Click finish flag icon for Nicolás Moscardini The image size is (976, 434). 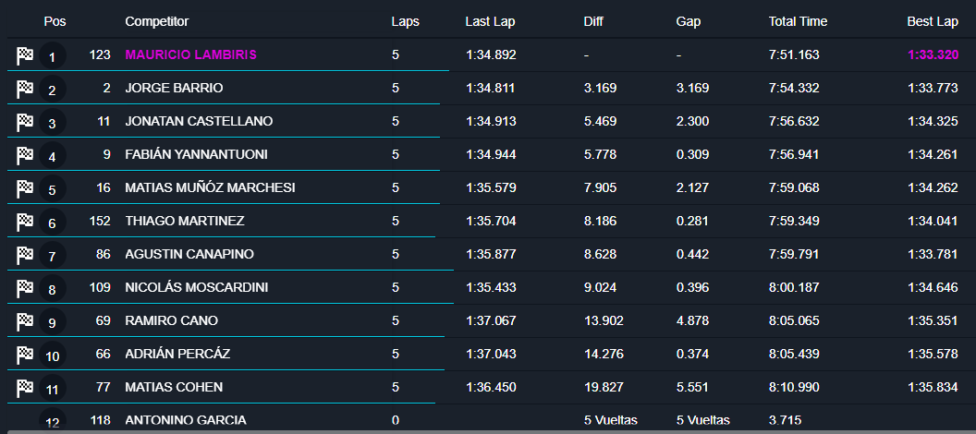(x=25, y=288)
